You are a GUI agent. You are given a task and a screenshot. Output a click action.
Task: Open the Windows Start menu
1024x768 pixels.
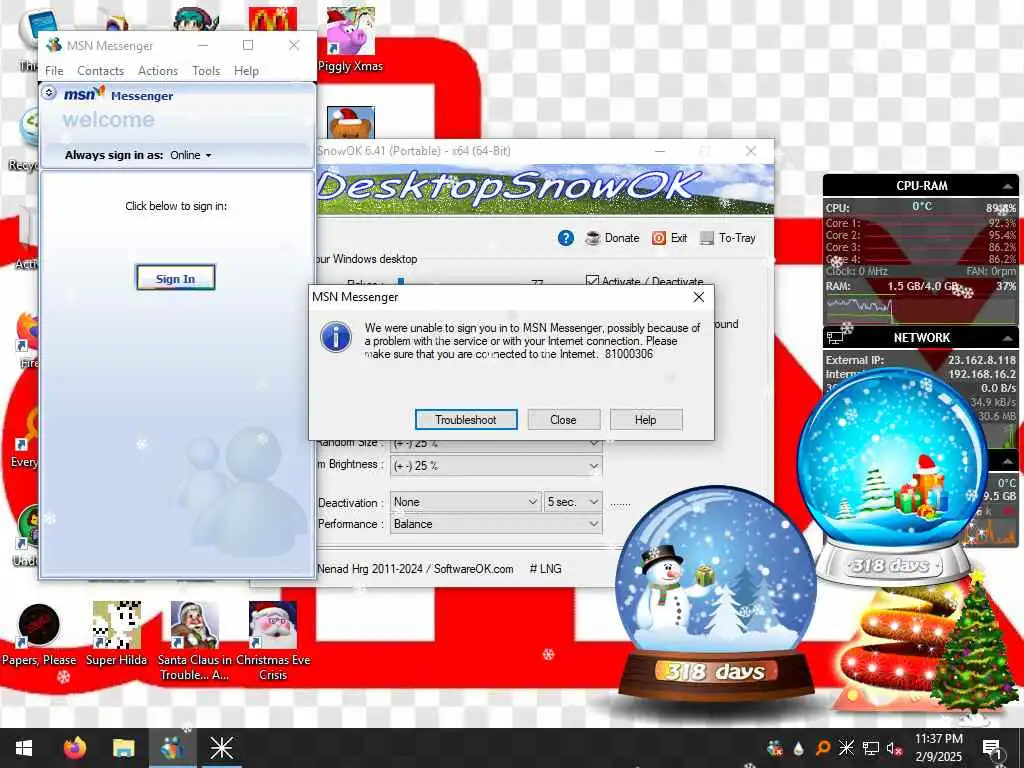tap(24, 748)
